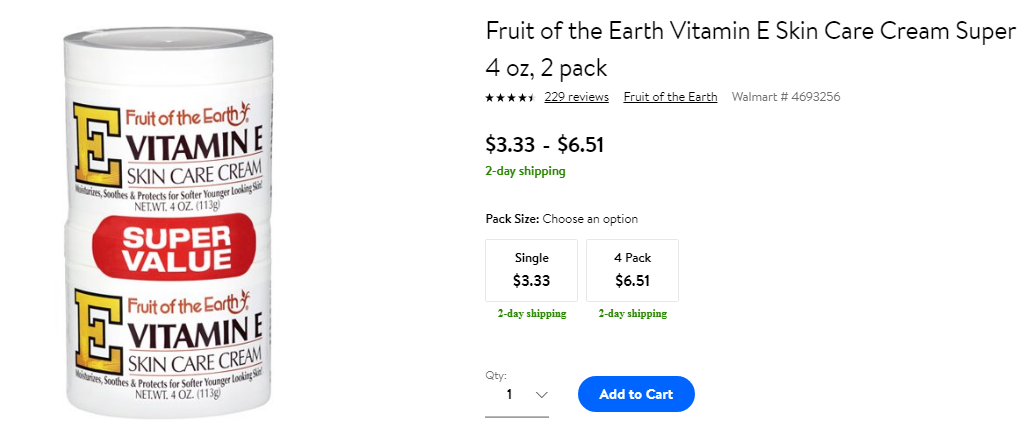Image resolution: width=1020 pixels, height=439 pixels.
Task: Click the red Super Value badge on image
Action: (x=174, y=247)
